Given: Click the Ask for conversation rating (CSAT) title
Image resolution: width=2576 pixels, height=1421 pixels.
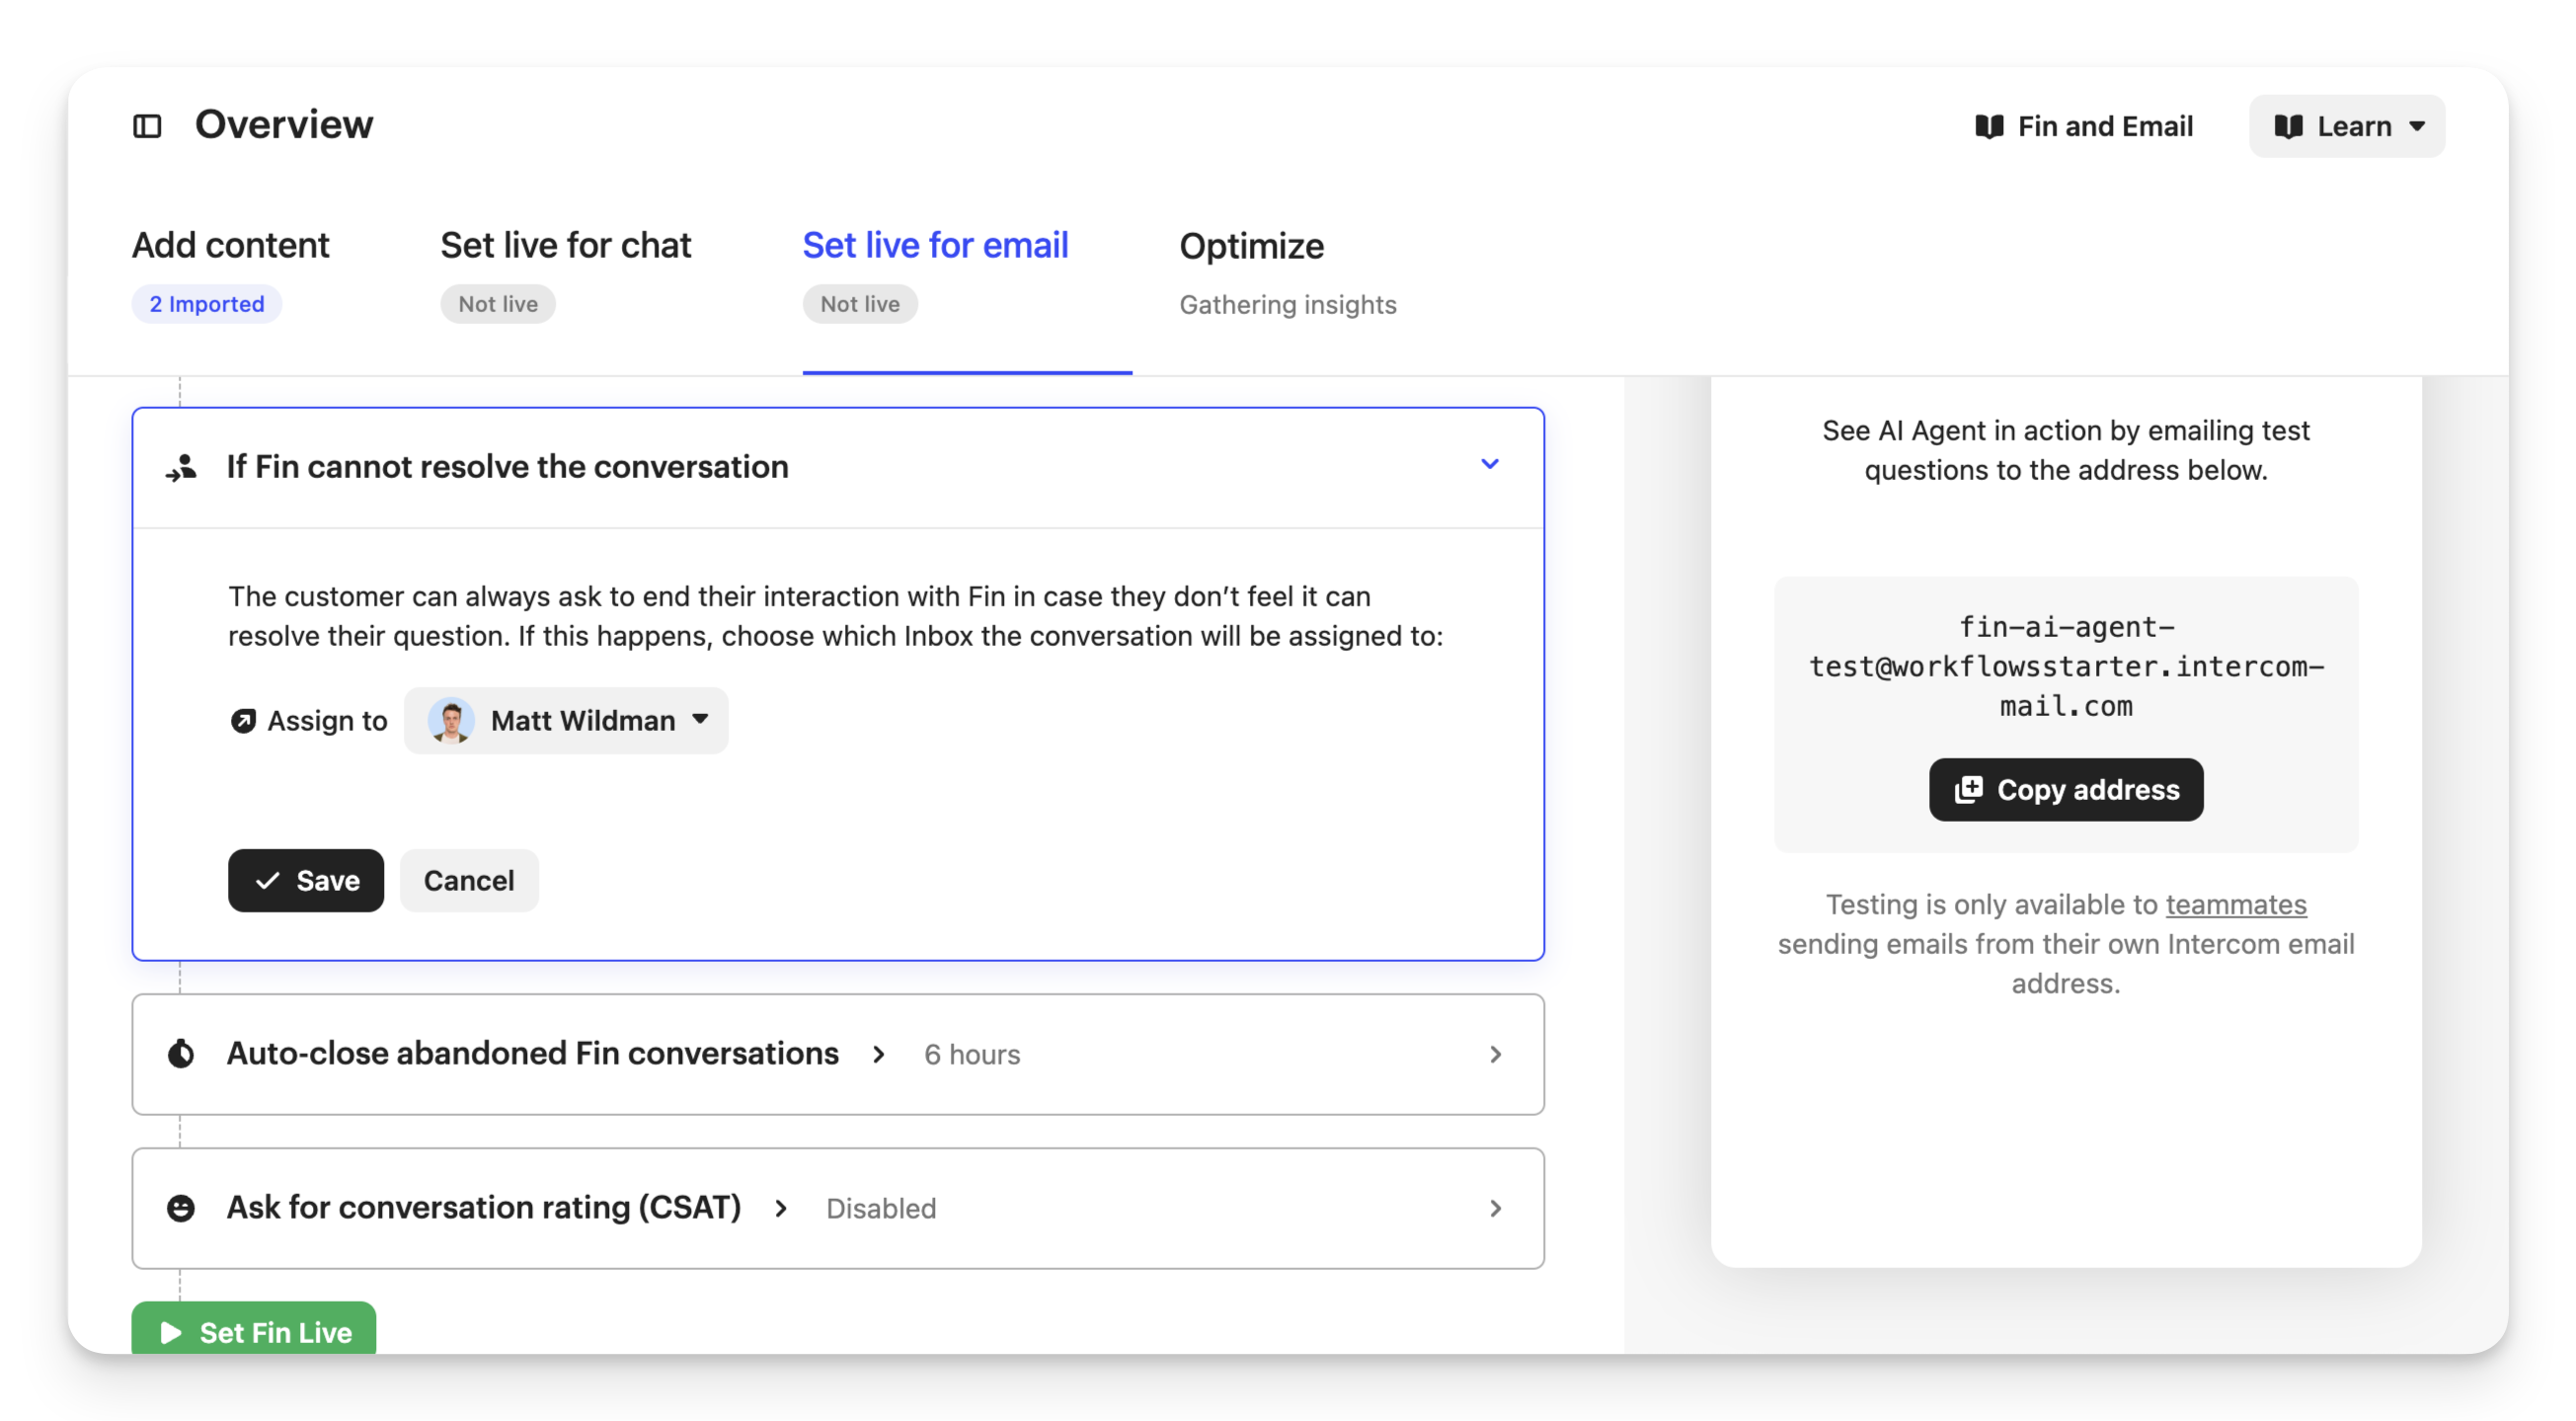Looking at the screenshot, I should [483, 1208].
